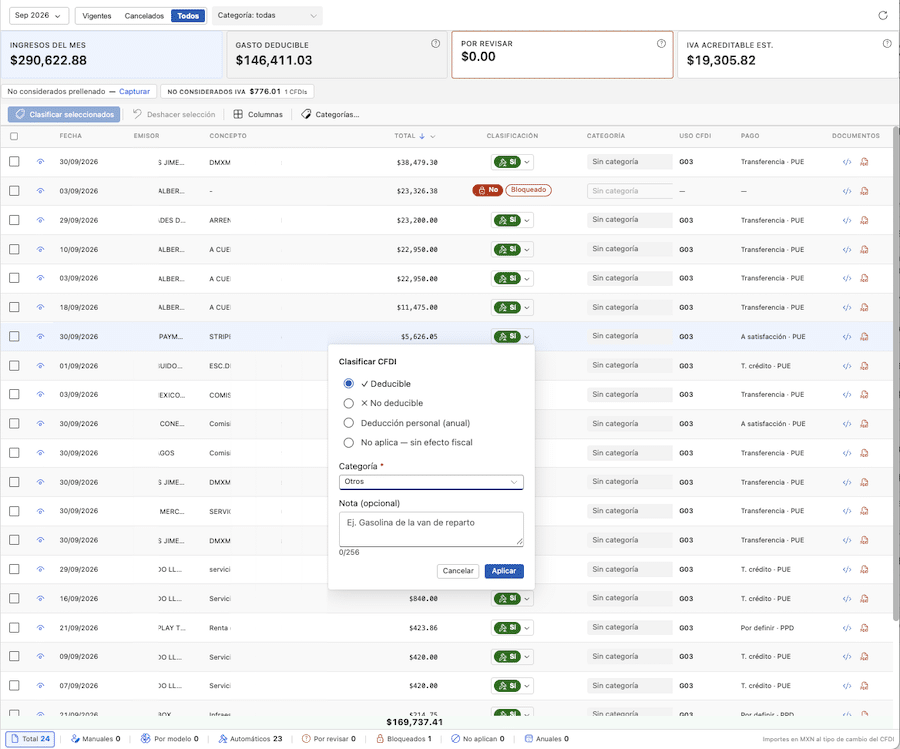Toggle the select-all checkbox in table header
This screenshot has width=900, height=749.
14,136
